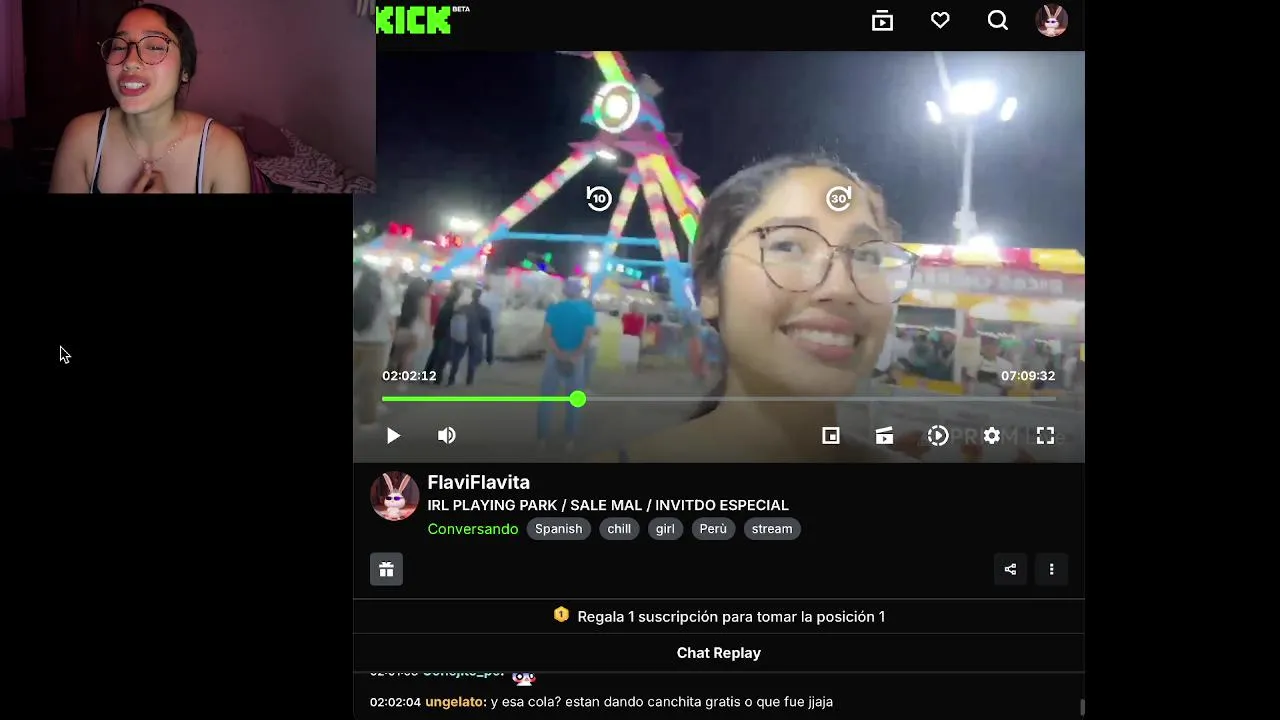Open video settings gear
Viewport: 1280px width, 720px height.
(x=991, y=435)
